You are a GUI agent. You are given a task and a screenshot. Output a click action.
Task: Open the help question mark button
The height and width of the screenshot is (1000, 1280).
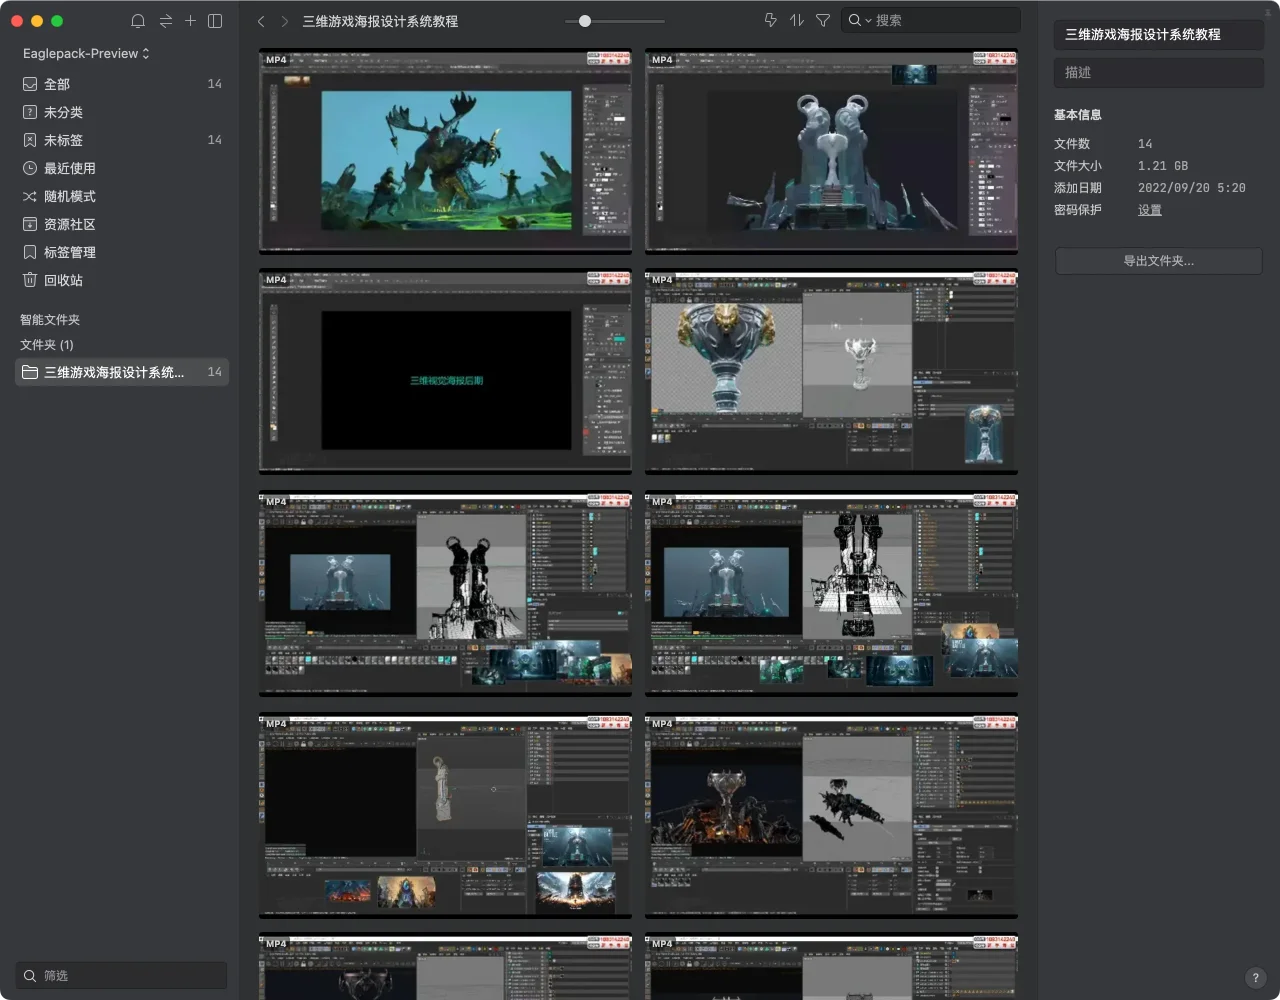1256,978
